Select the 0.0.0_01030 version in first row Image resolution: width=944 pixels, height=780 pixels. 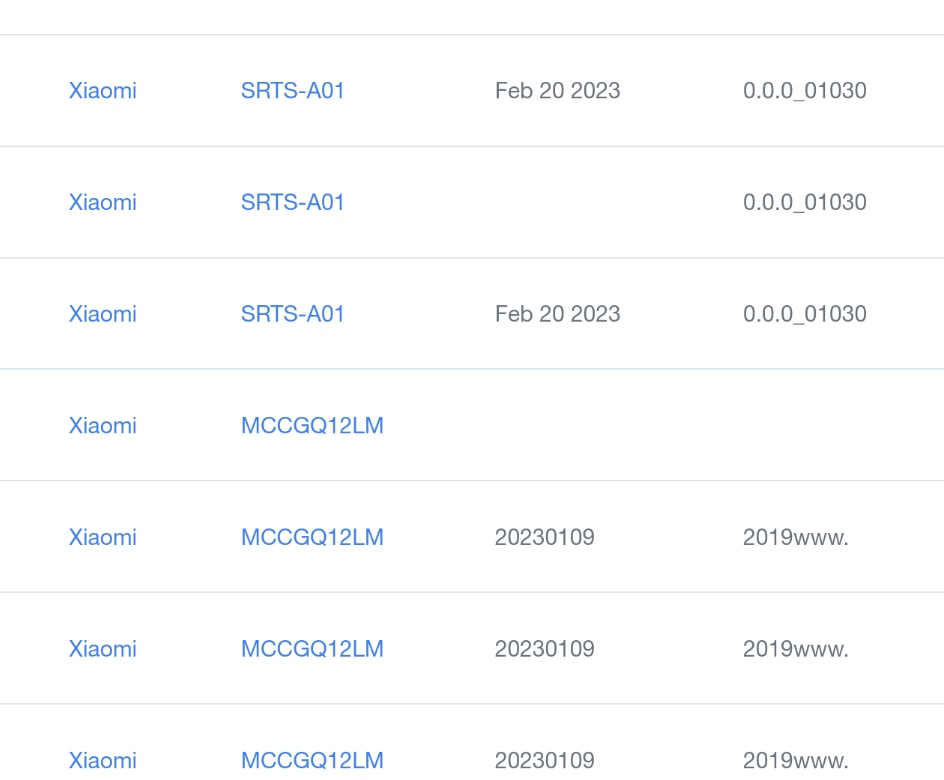coord(803,90)
